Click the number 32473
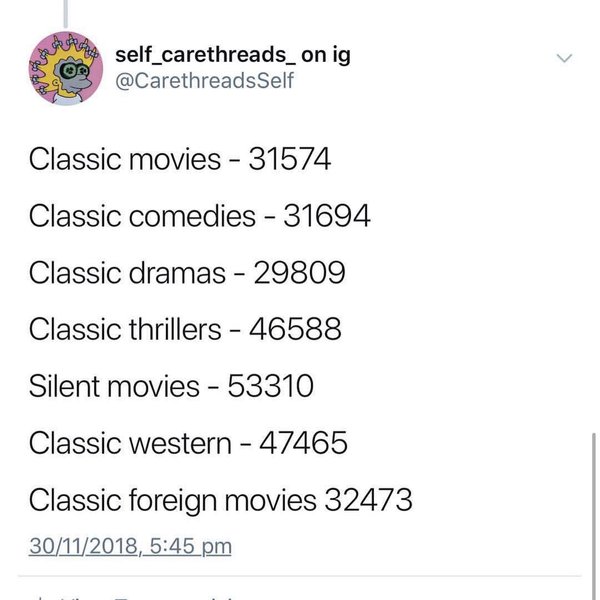 tap(367, 499)
